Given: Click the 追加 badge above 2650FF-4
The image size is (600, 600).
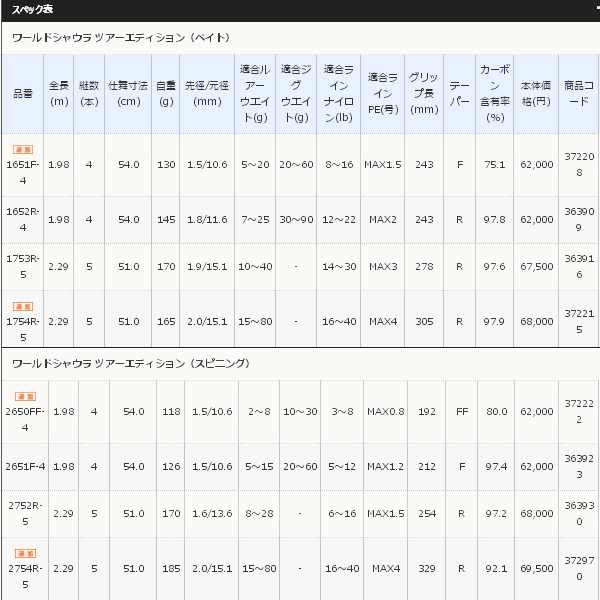Looking at the screenshot, I should 25,396.
